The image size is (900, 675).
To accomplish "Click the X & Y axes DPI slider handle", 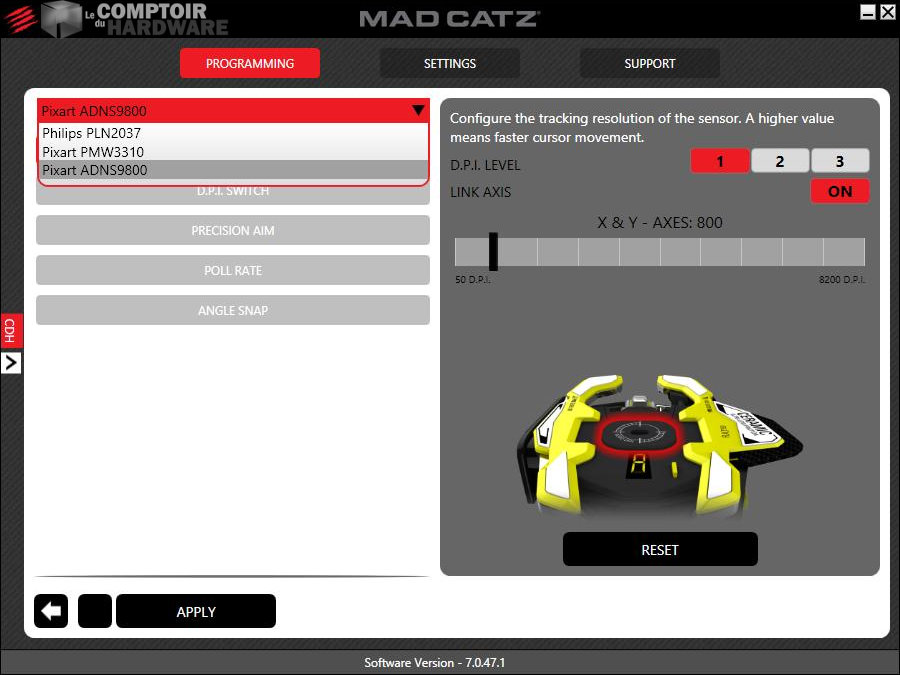I will pos(493,251).
